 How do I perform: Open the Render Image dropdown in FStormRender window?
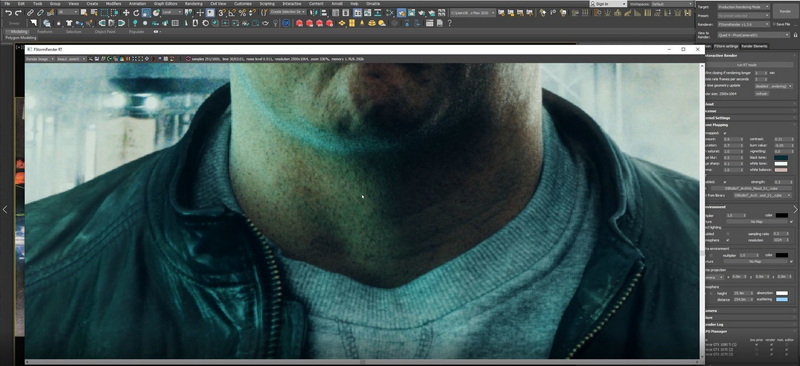pyautogui.click(x=40, y=59)
